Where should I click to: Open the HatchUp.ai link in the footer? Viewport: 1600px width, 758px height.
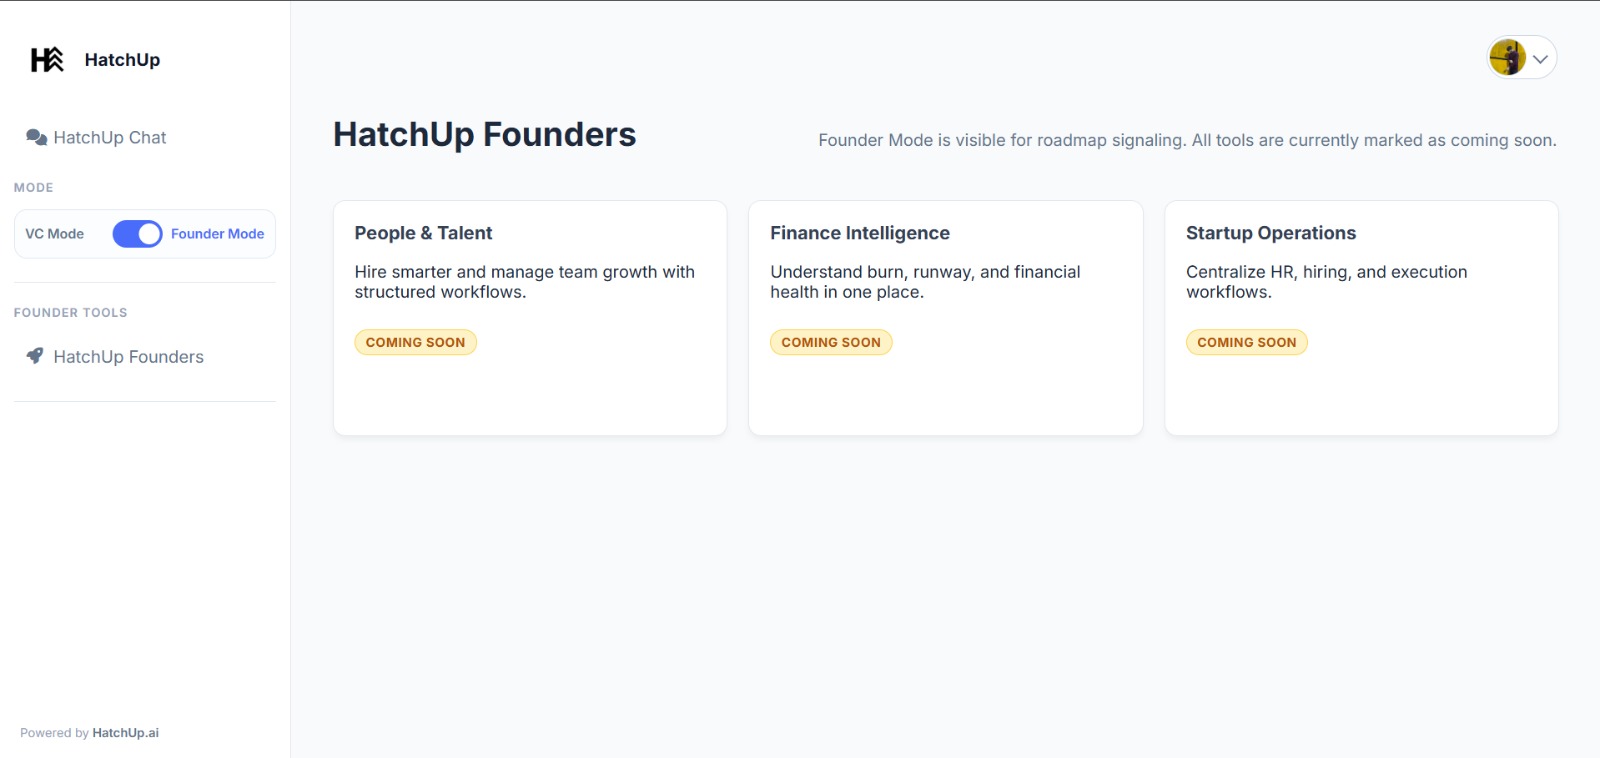123,732
